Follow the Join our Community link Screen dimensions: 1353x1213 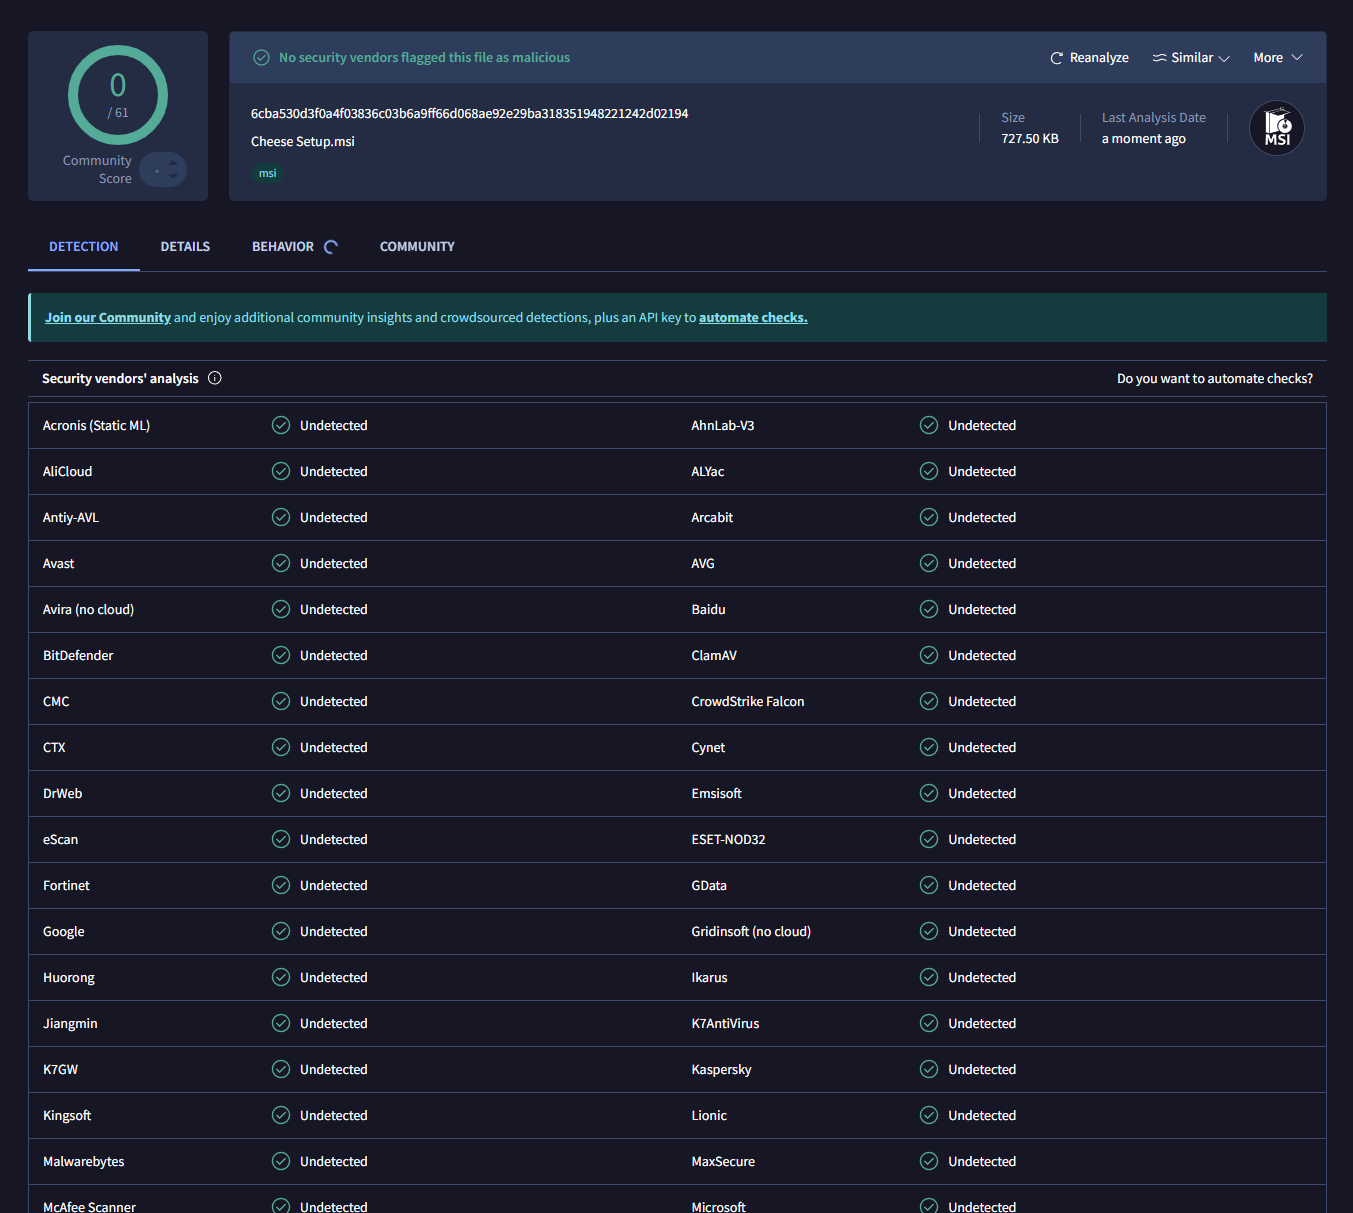(108, 318)
